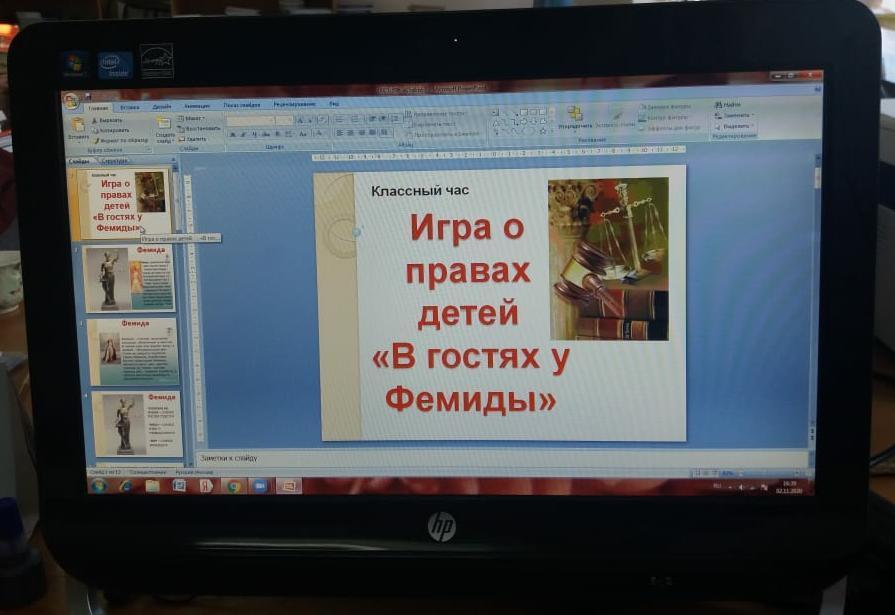Click the PowerPoint icon in the taskbar
This screenshot has width=895, height=615.
click(288, 486)
